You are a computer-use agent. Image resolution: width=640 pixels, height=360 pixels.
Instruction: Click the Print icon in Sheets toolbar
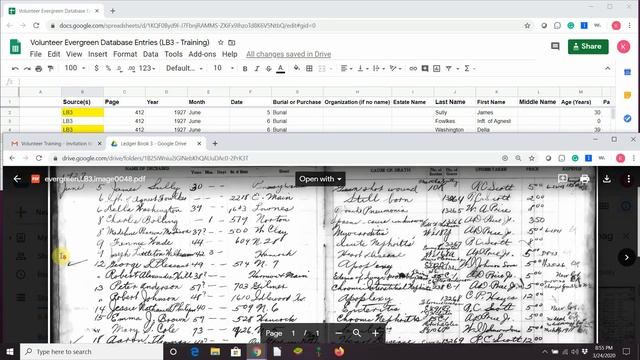coord(39,69)
